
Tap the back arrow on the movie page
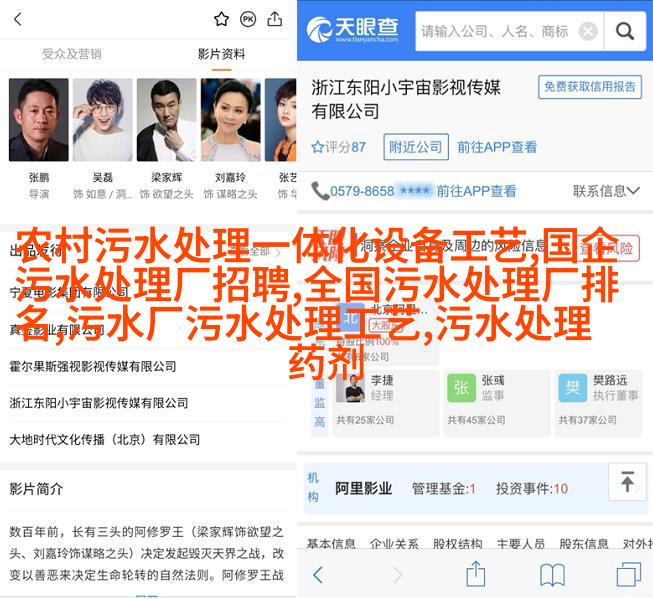coord(18,19)
